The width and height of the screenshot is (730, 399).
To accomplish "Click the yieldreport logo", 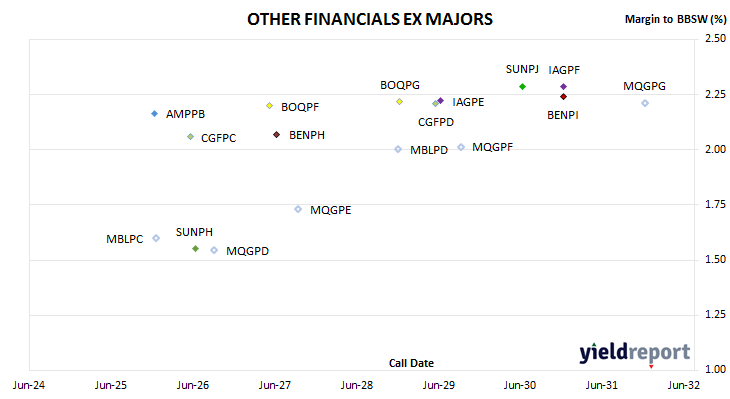I will (x=635, y=353).
